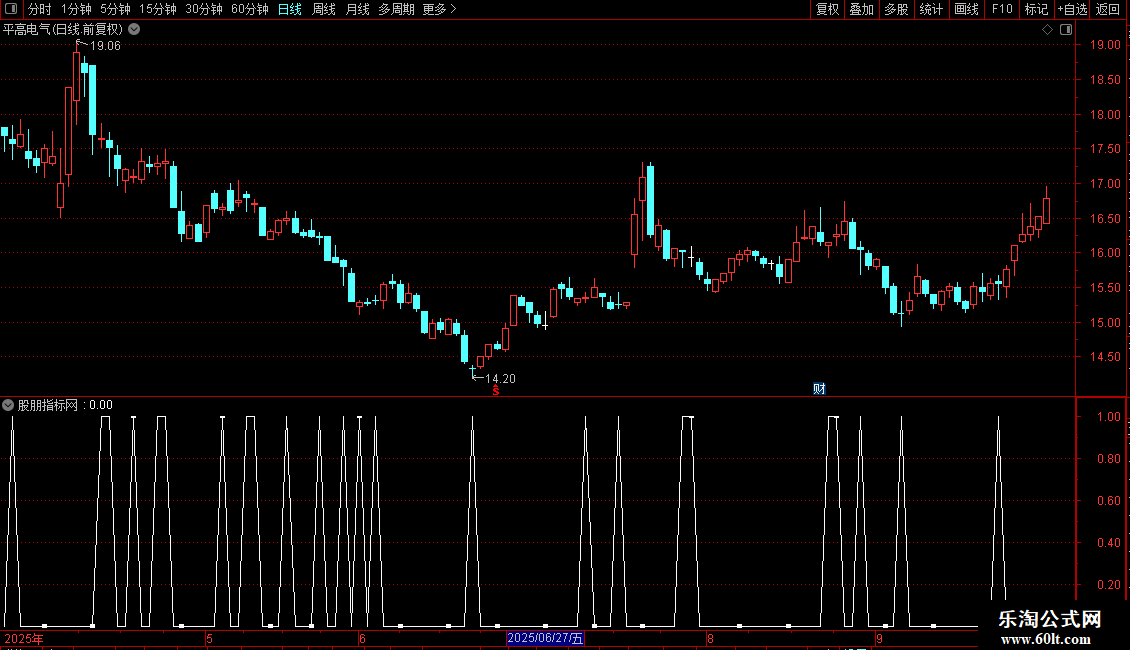Click the 2025/06/27/五 date label

click(545, 638)
